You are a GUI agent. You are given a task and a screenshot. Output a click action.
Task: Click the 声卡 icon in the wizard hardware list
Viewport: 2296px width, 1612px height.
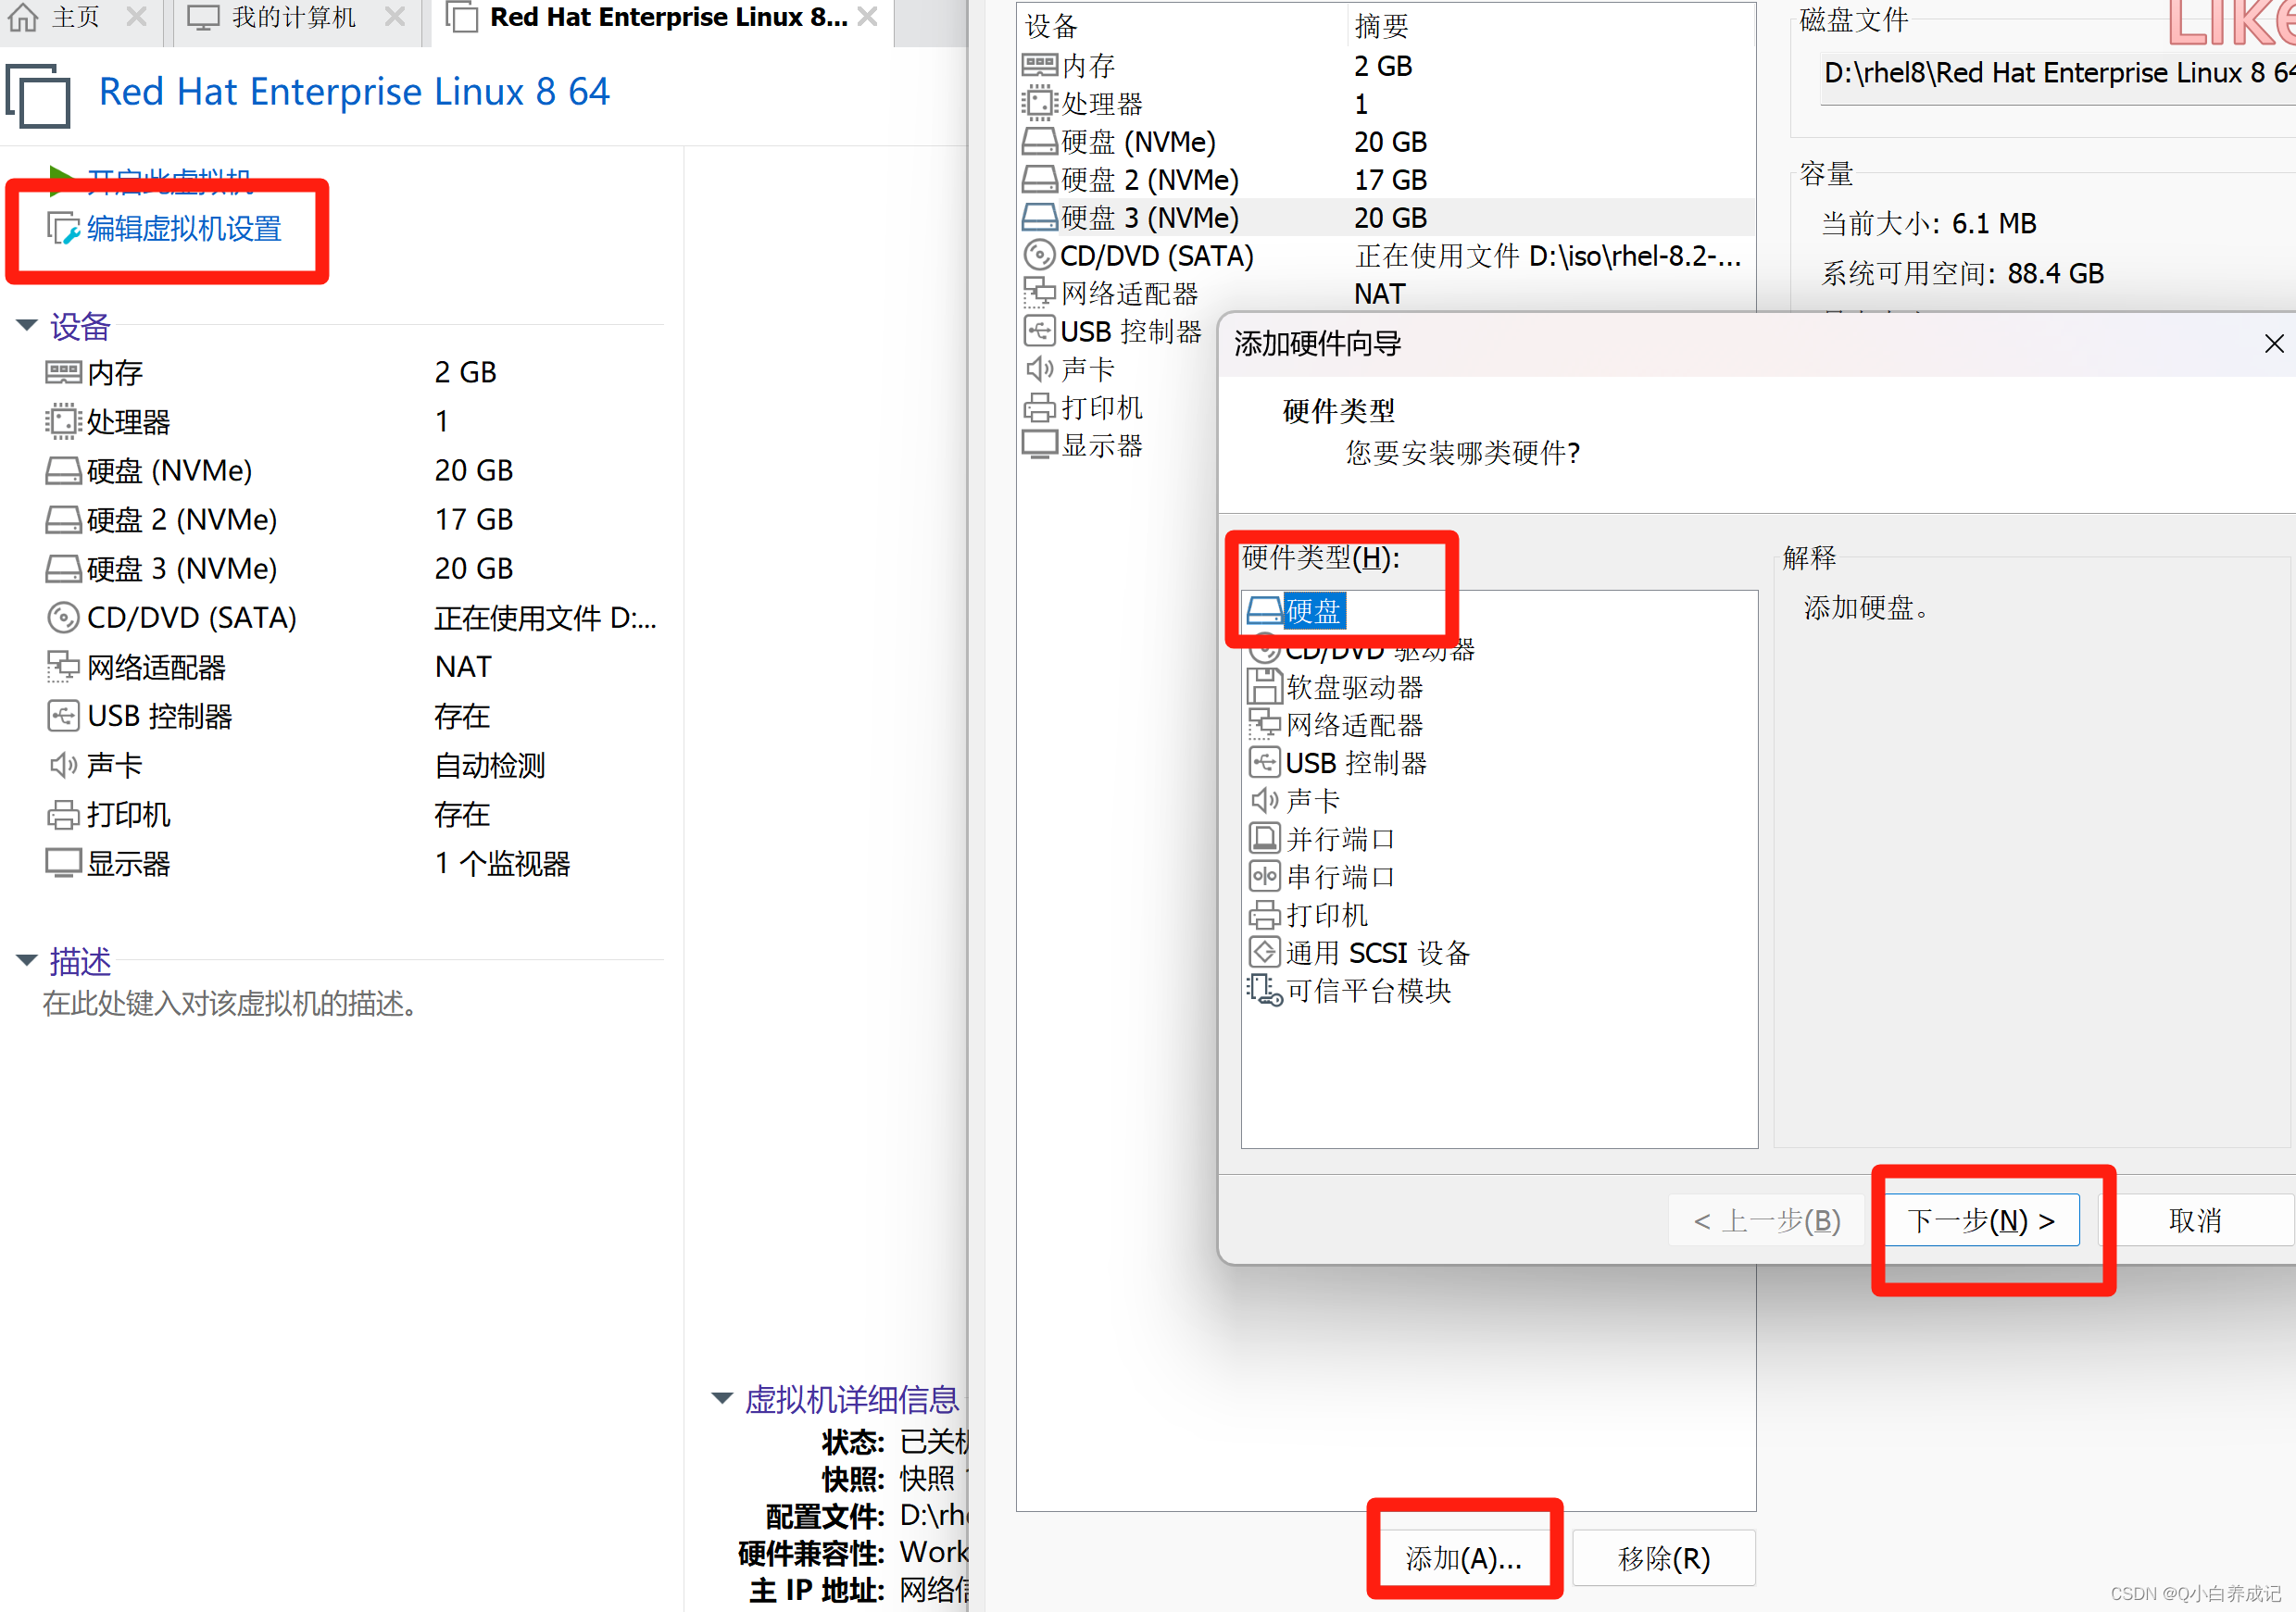1265,800
